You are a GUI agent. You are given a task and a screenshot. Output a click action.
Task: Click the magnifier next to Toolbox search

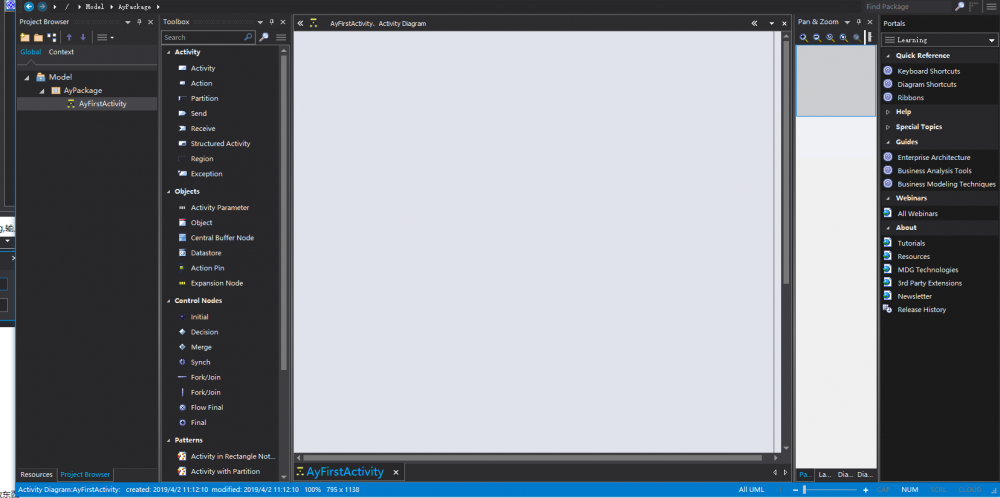tap(264, 38)
